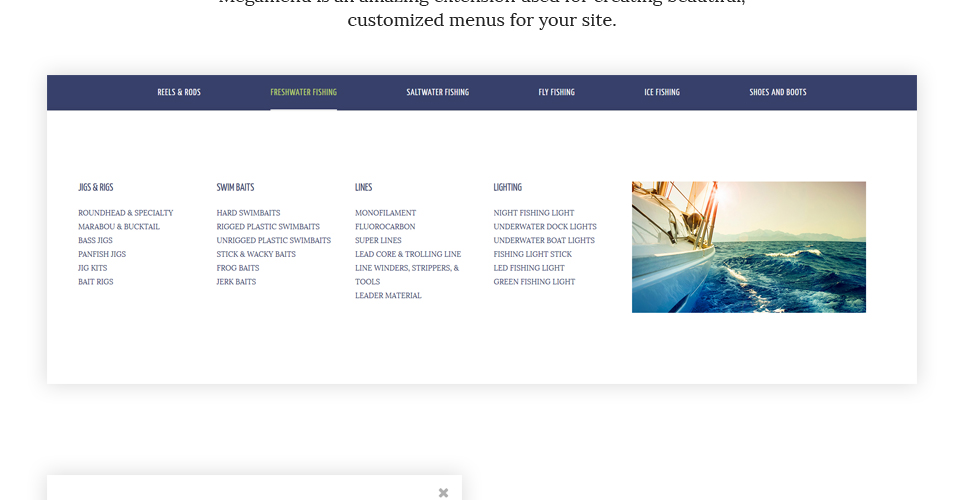The image size is (965, 500).
Task: Go to Frog Baits category
Action: [x=238, y=268]
